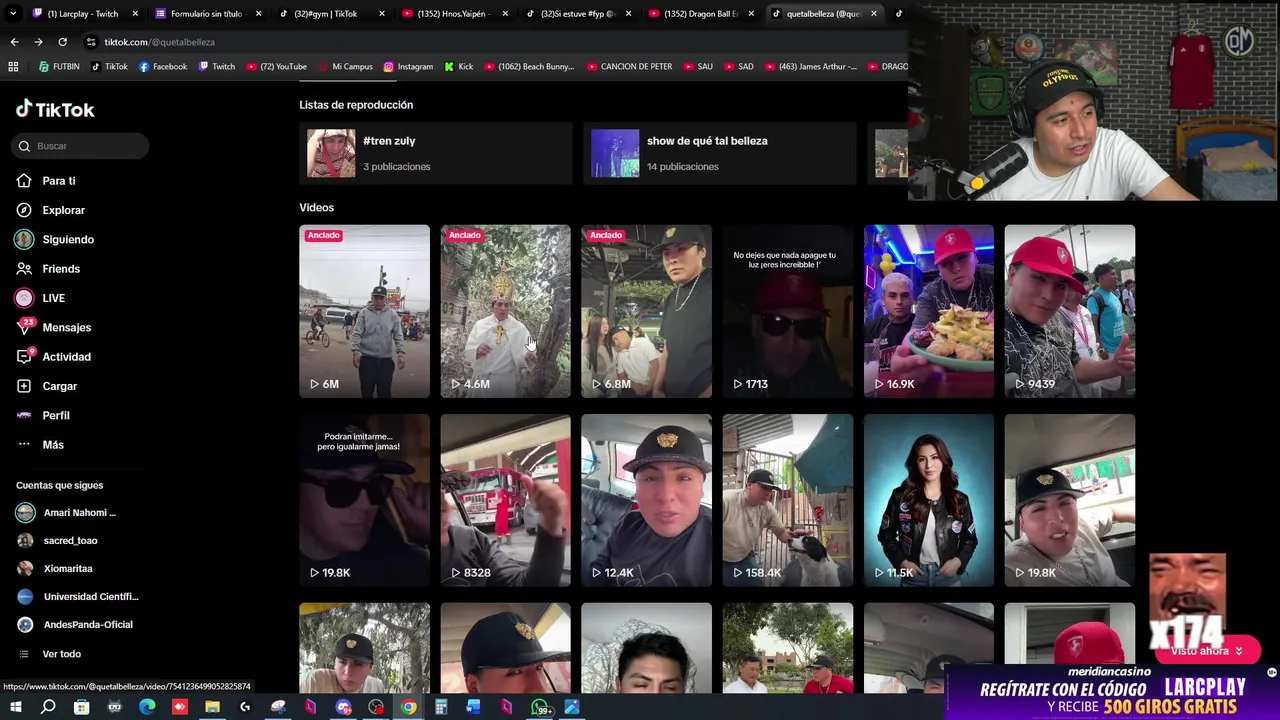Play pinned video with 4.6M views
The width and height of the screenshot is (1280, 720).
click(x=505, y=311)
